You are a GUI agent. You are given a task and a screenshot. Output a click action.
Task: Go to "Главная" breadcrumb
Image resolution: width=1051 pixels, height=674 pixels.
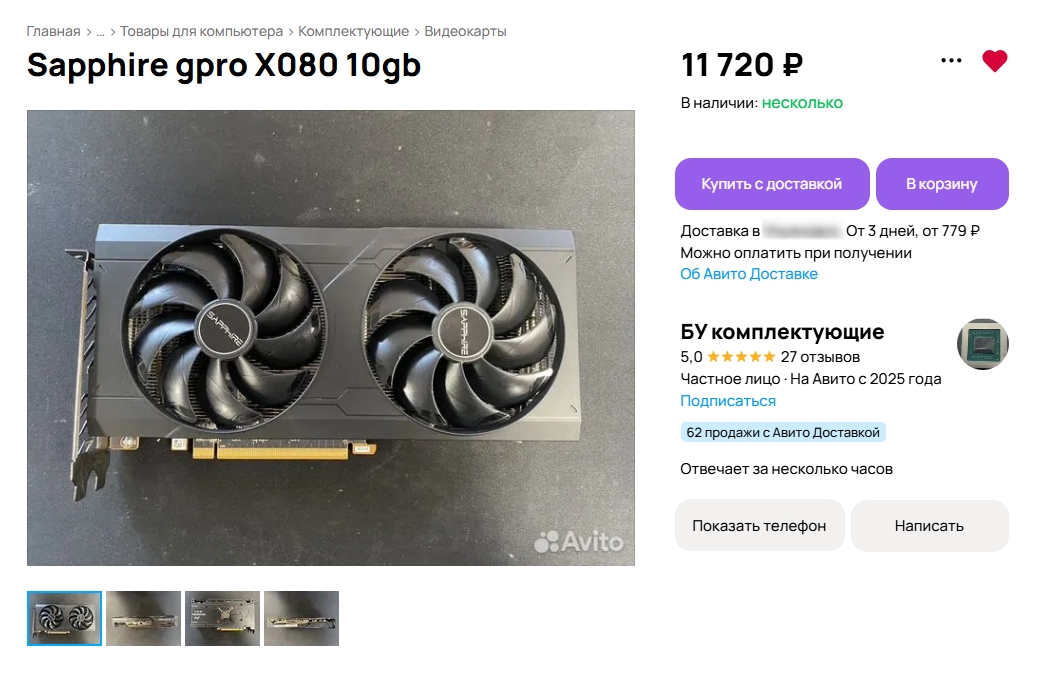pyautogui.click(x=53, y=31)
